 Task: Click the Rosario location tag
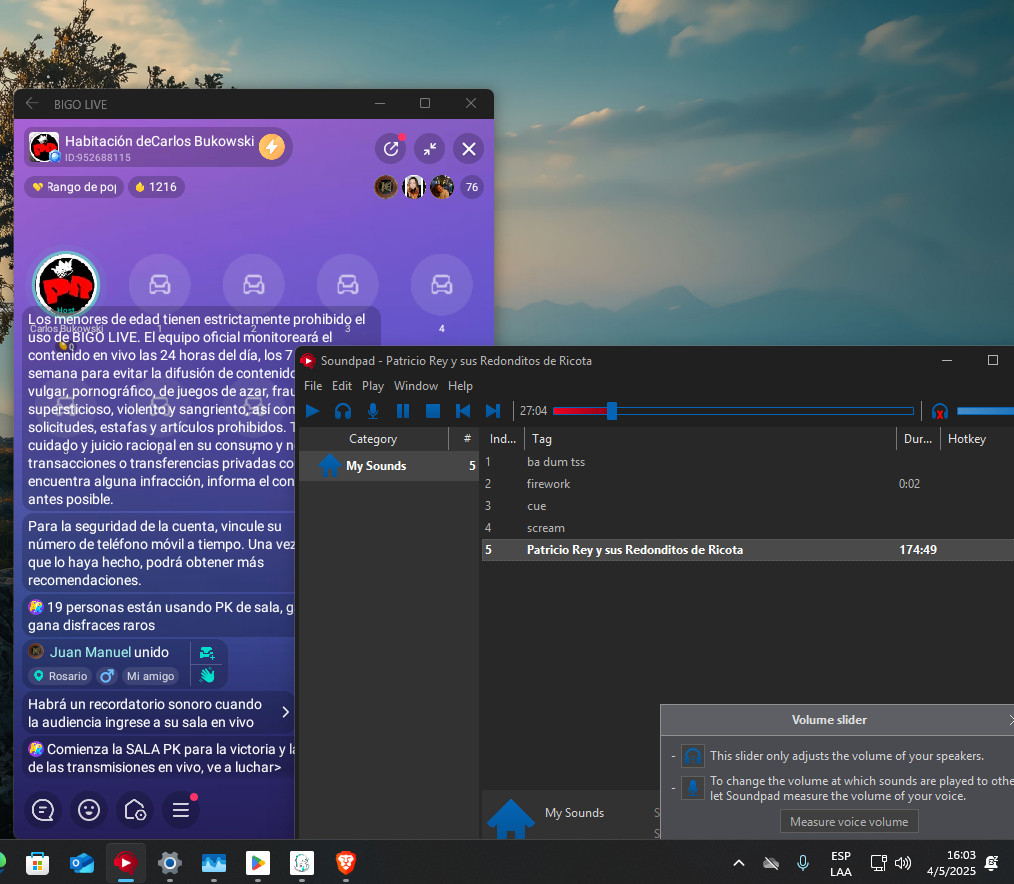61,676
